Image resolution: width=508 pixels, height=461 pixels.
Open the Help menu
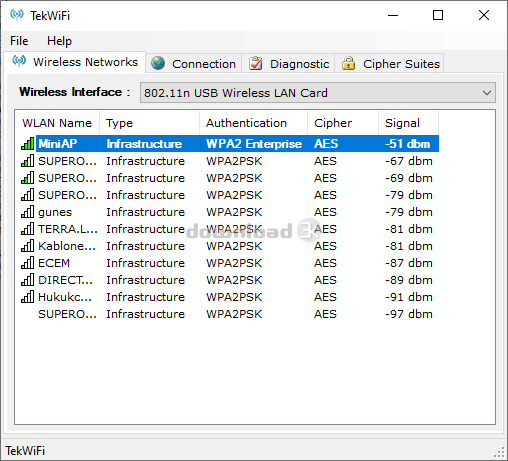click(x=59, y=41)
